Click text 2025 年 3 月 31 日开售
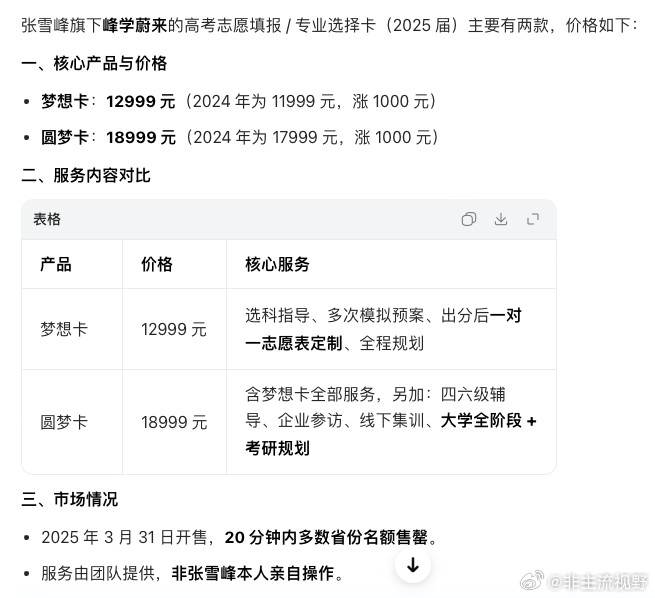 pyautogui.click(x=124, y=537)
